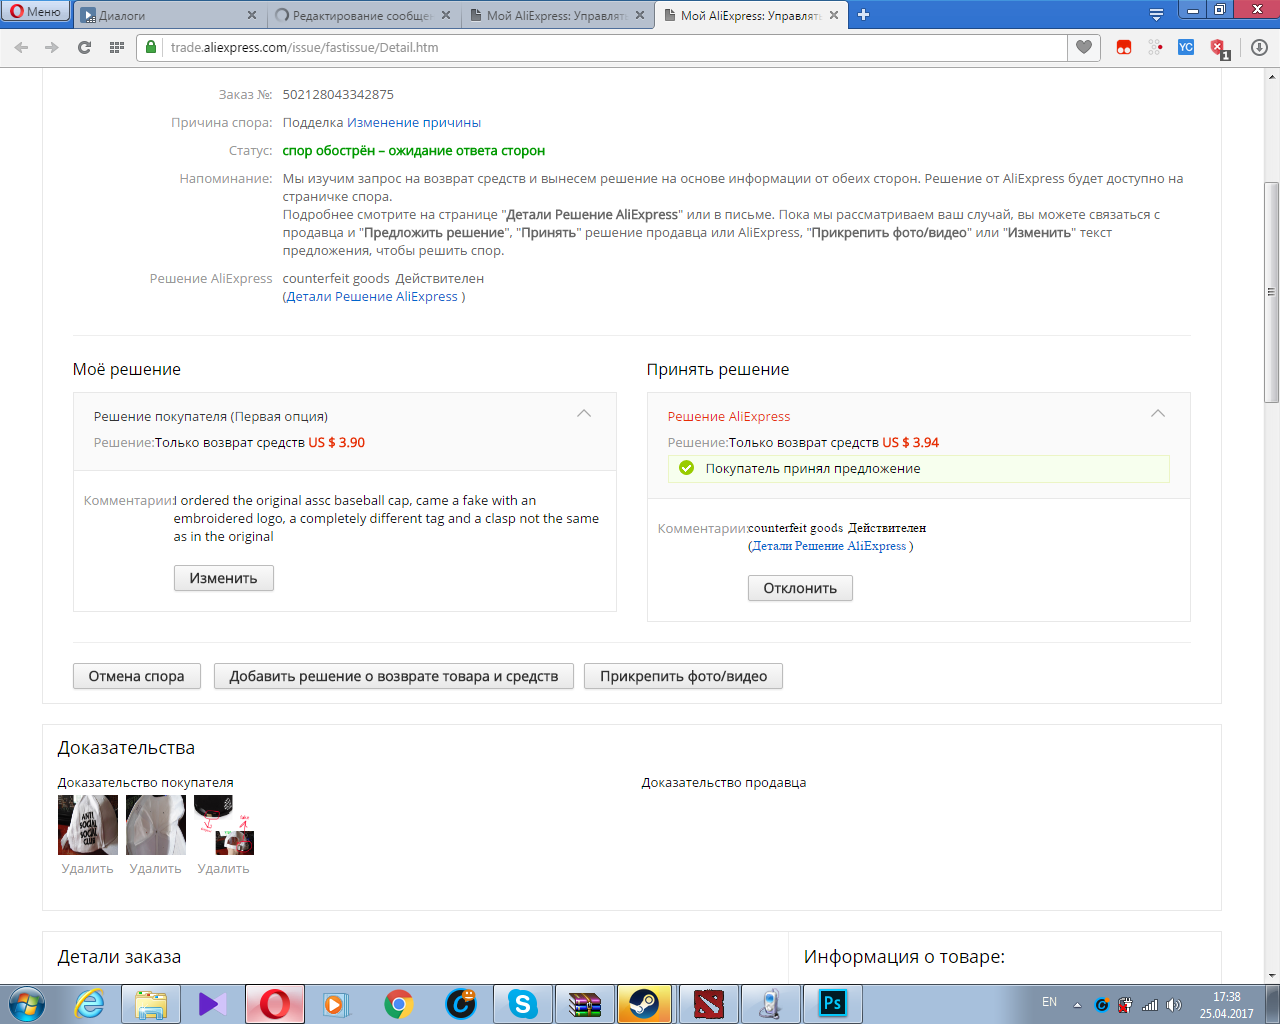The image size is (1280, 1024).
Task: Open Детали Решение AliExpress link in comments
Action: [x=831, y=546]
